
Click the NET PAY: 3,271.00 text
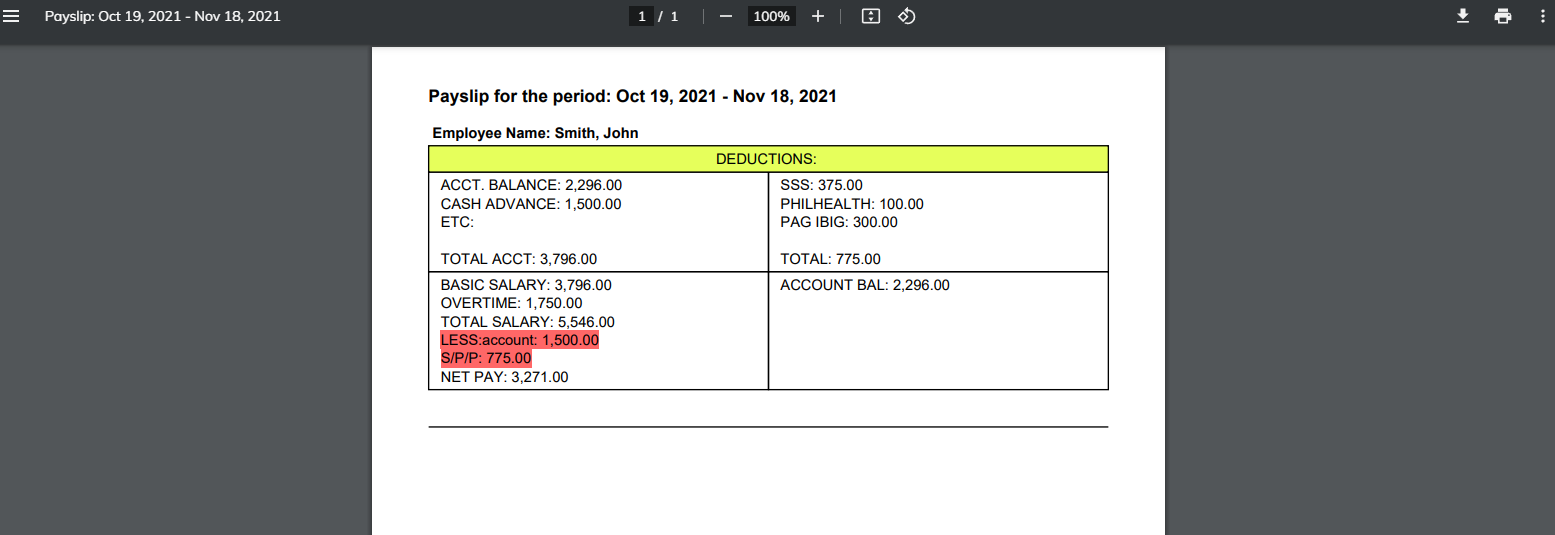(x=505, y=377)
